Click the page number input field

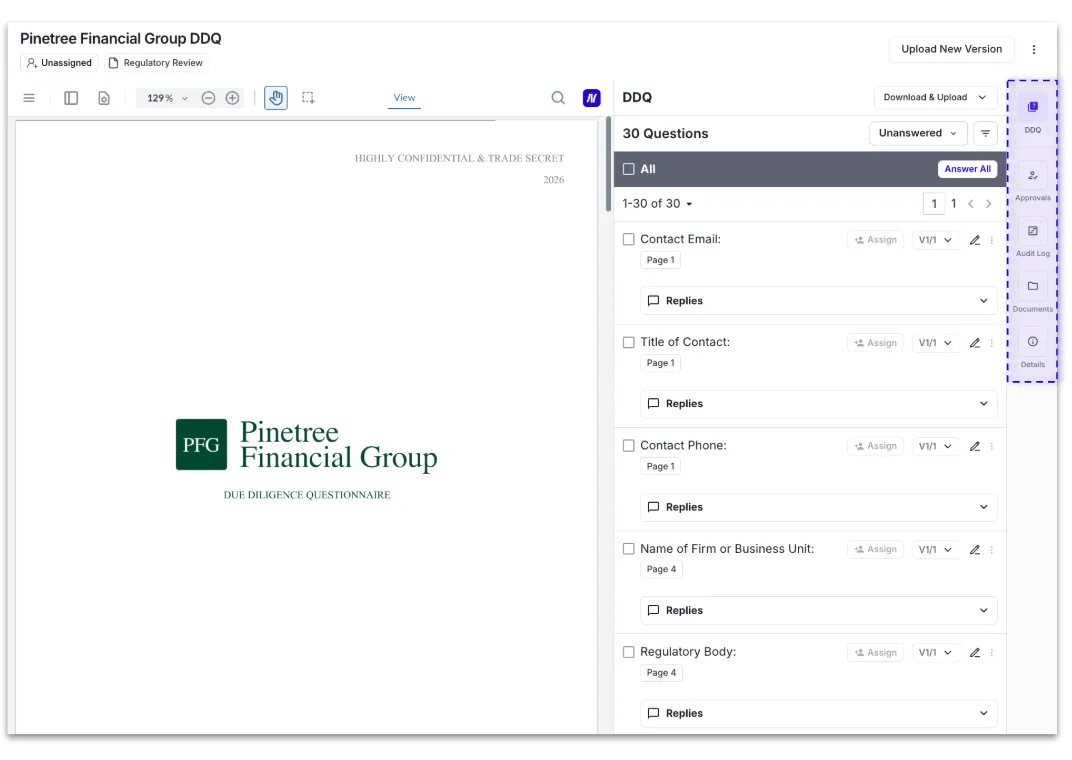[934, 204]
